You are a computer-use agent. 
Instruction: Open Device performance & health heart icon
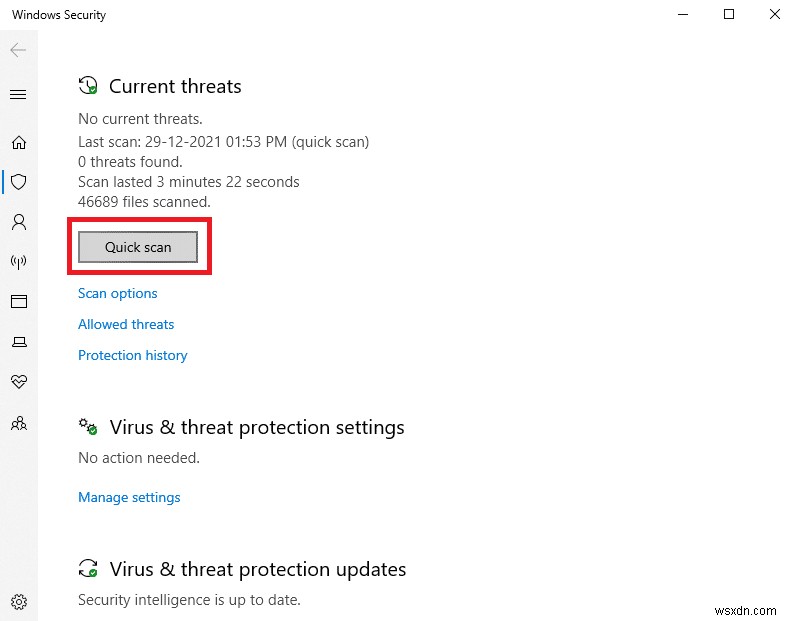point(18,382)
